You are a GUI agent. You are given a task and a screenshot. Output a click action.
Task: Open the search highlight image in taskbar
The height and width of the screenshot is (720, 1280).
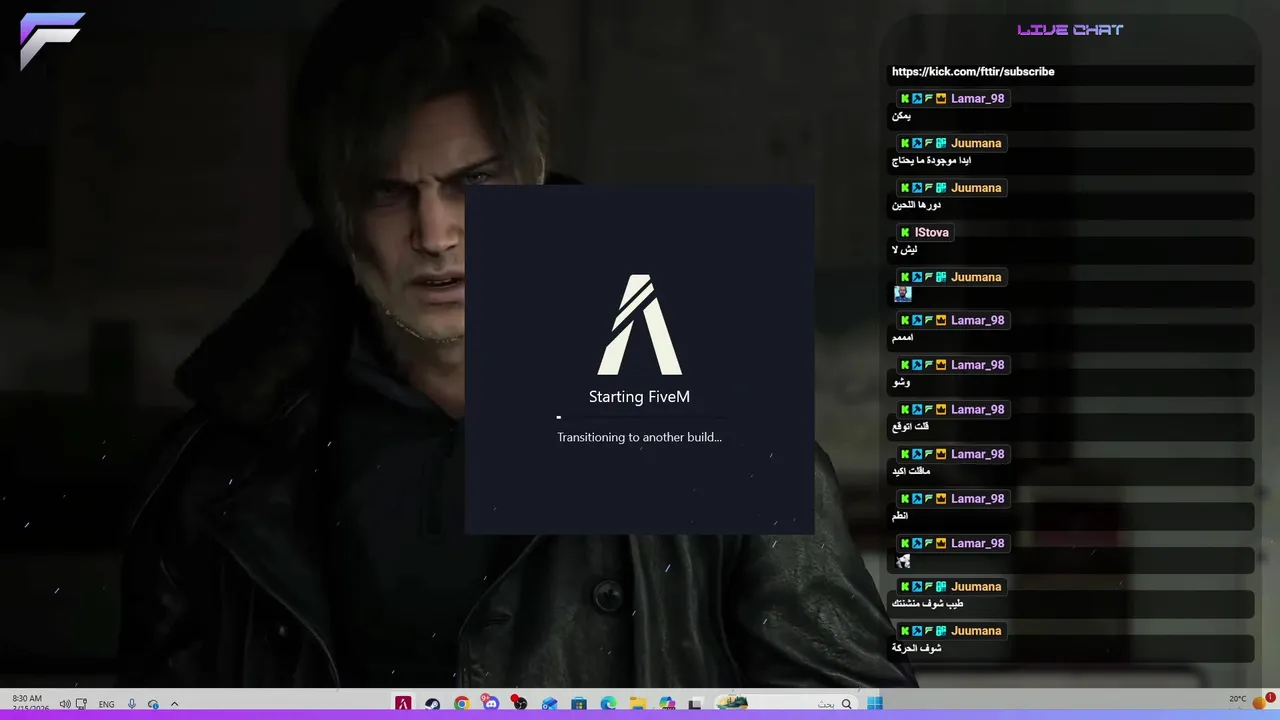tap(733, 703)
